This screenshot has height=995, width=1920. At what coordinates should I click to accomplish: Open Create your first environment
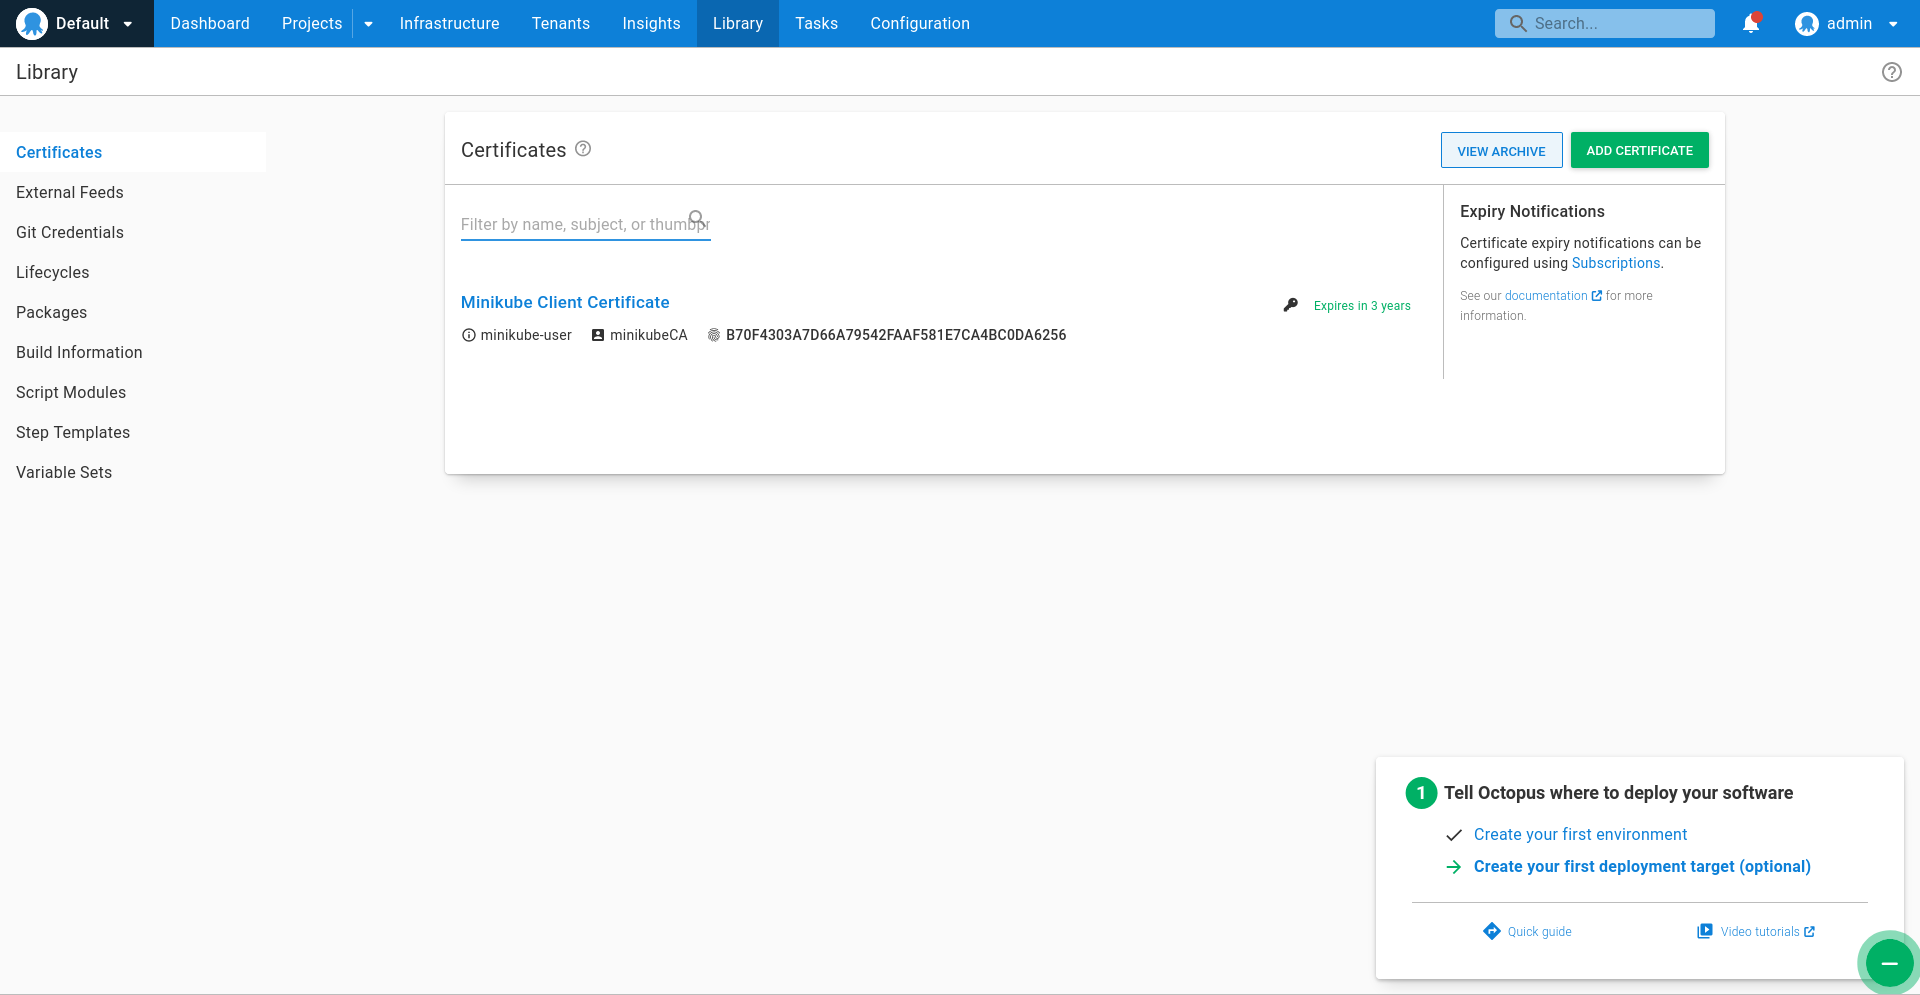[1580, 834]
